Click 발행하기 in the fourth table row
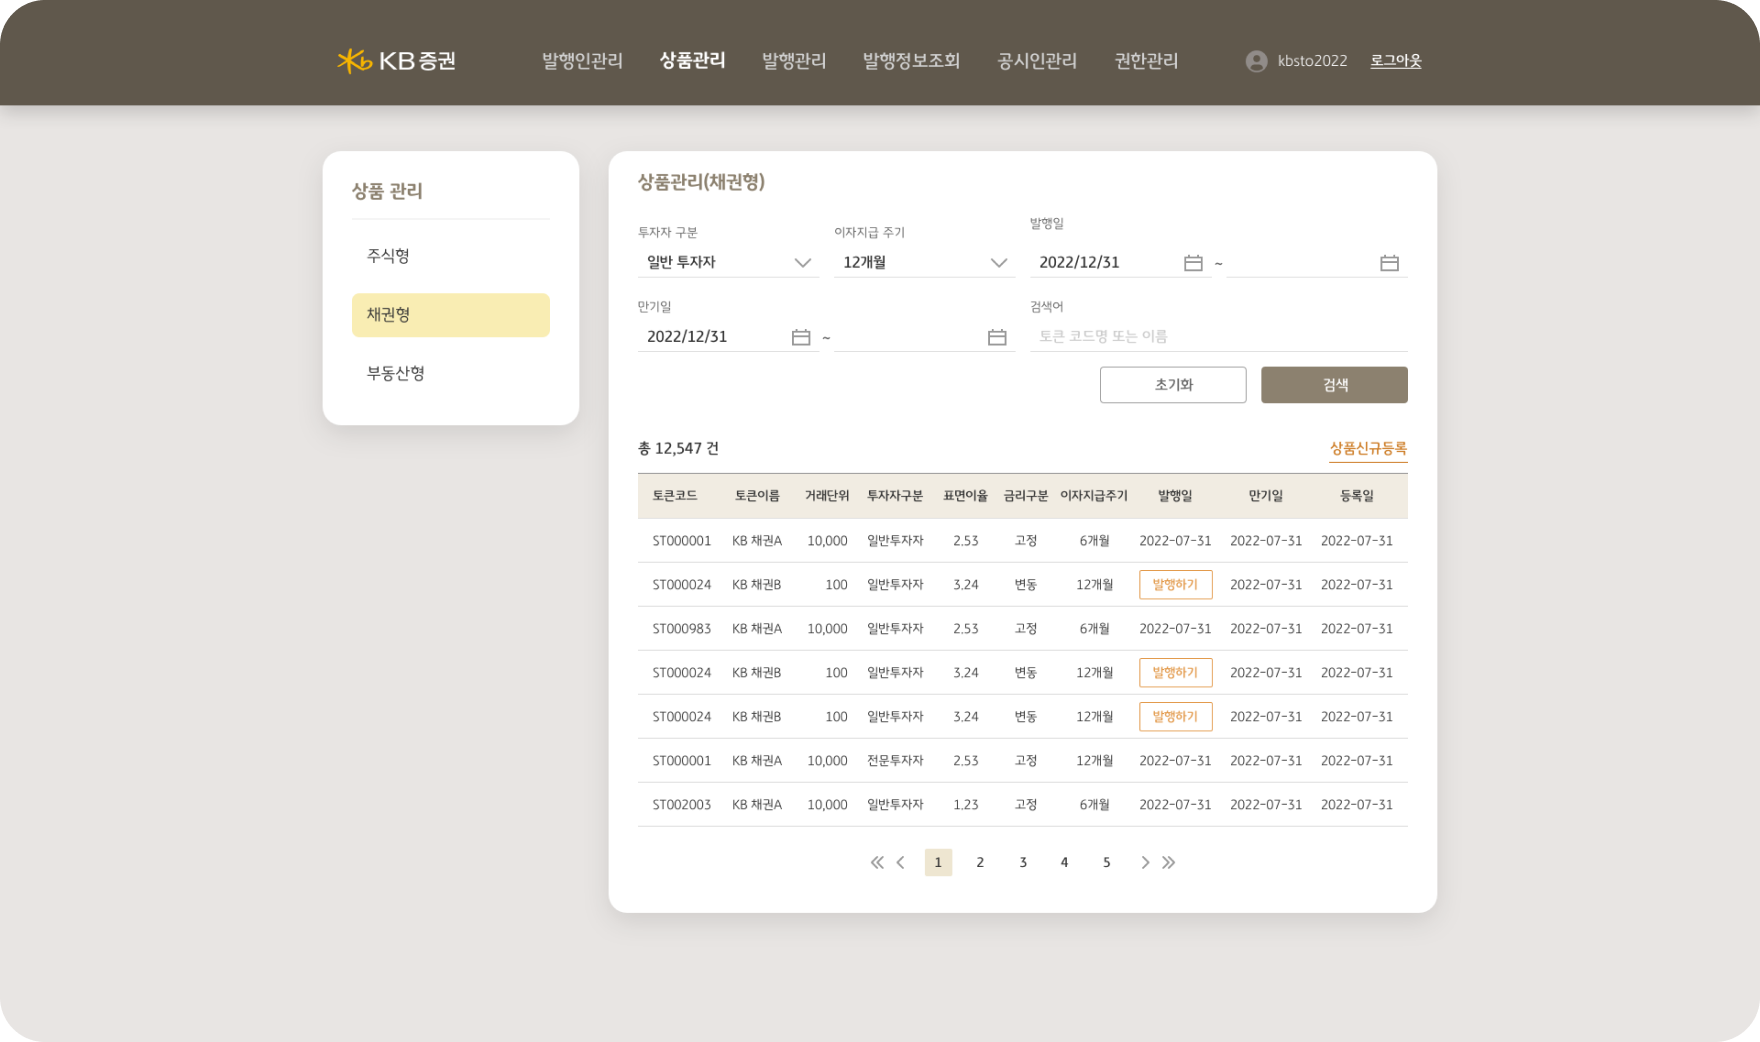The height and width of the screenshot is (1042, 1760). [1175, 673]
